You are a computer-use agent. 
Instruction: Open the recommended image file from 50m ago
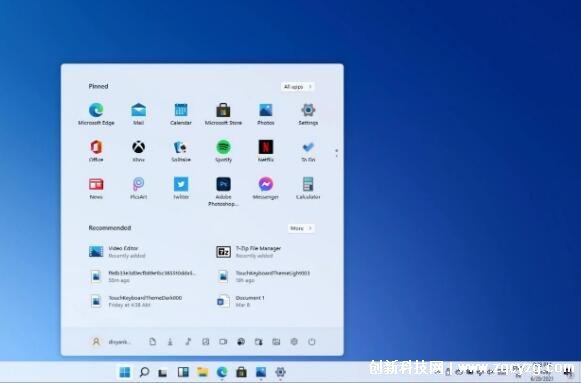click(x=144, y=276)
